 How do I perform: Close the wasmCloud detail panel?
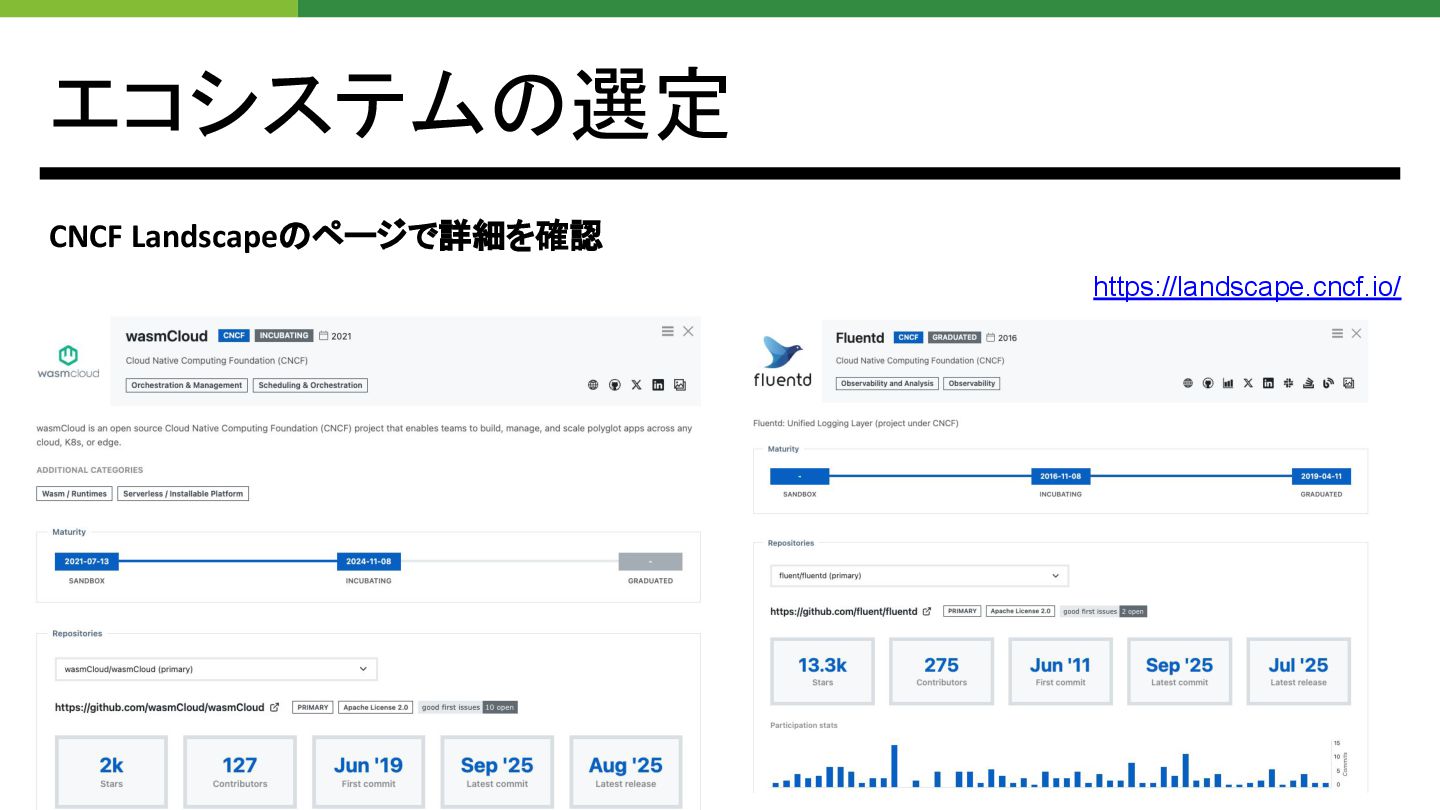[688, 331]
